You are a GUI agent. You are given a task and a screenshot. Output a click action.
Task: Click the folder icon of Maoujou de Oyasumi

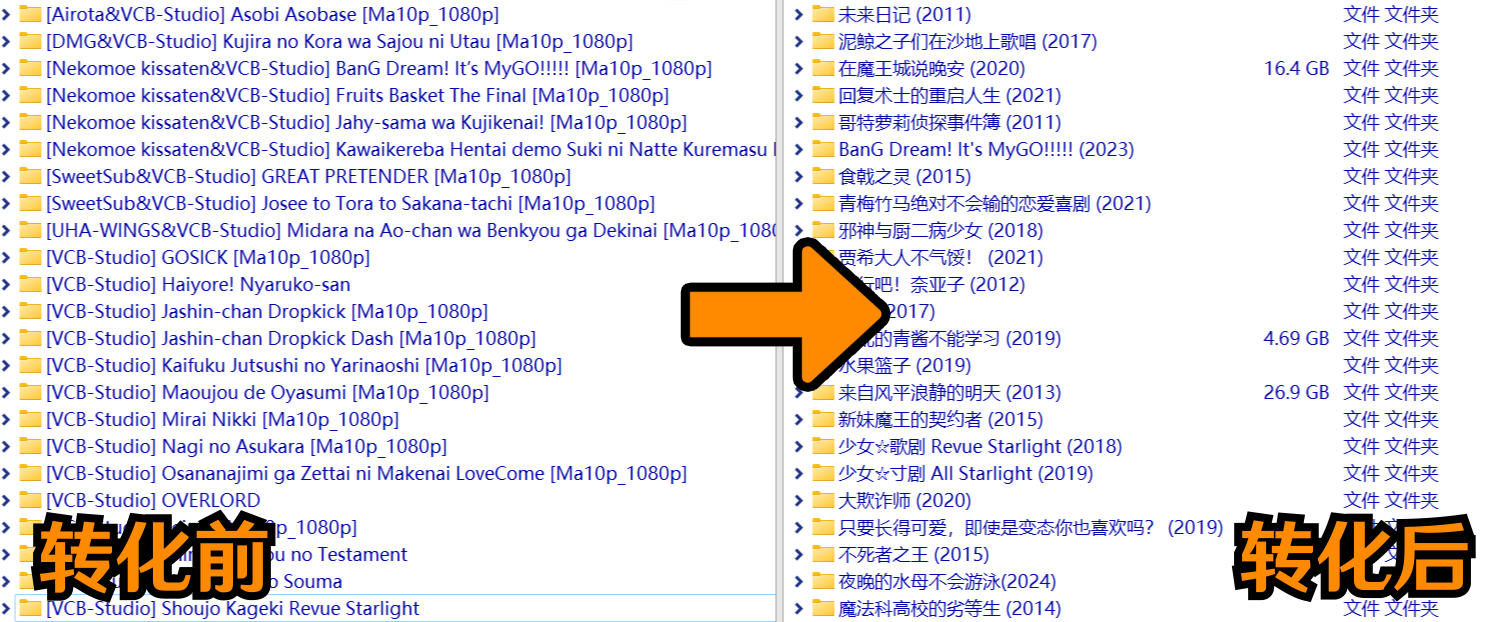click(30, 393)
